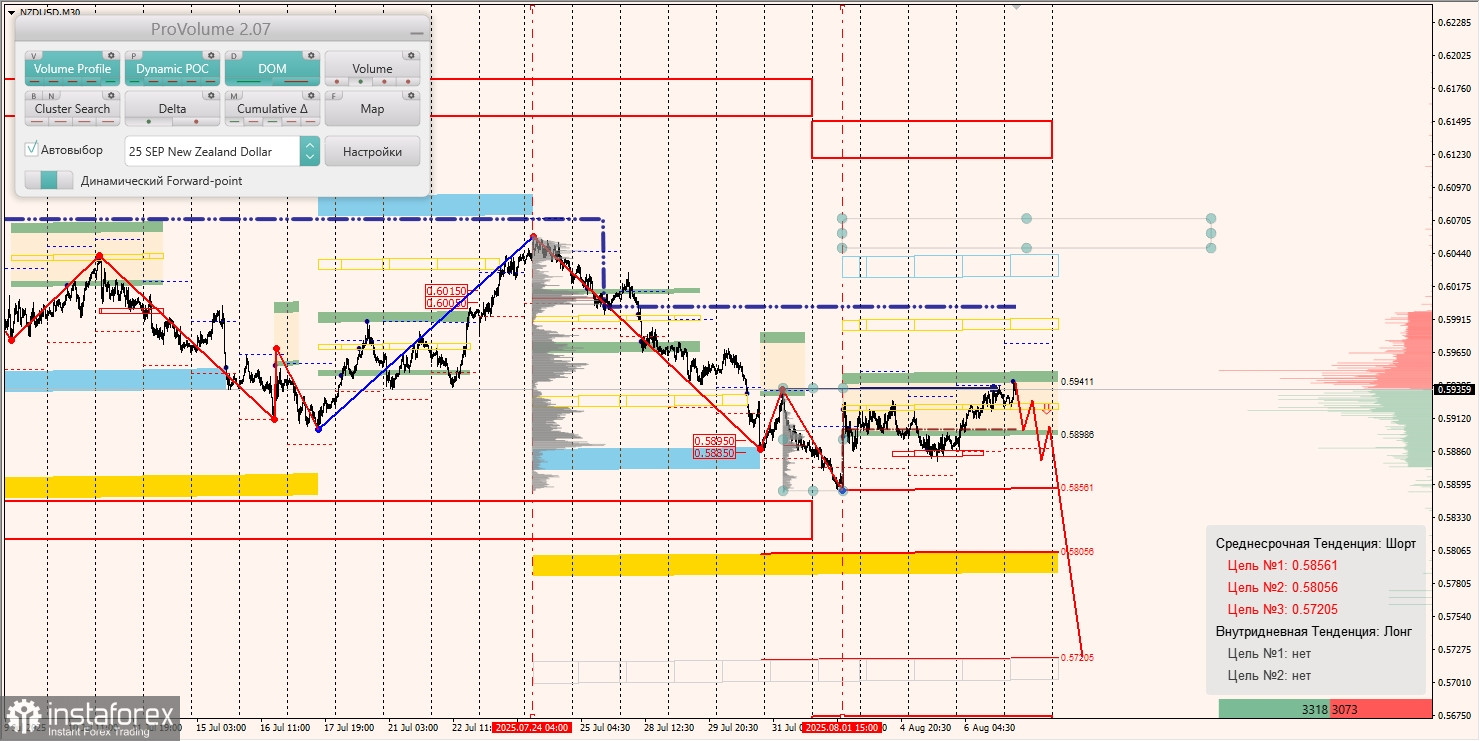Enable the Delta module
1480x741 pixels.
[x=172, y=109]
